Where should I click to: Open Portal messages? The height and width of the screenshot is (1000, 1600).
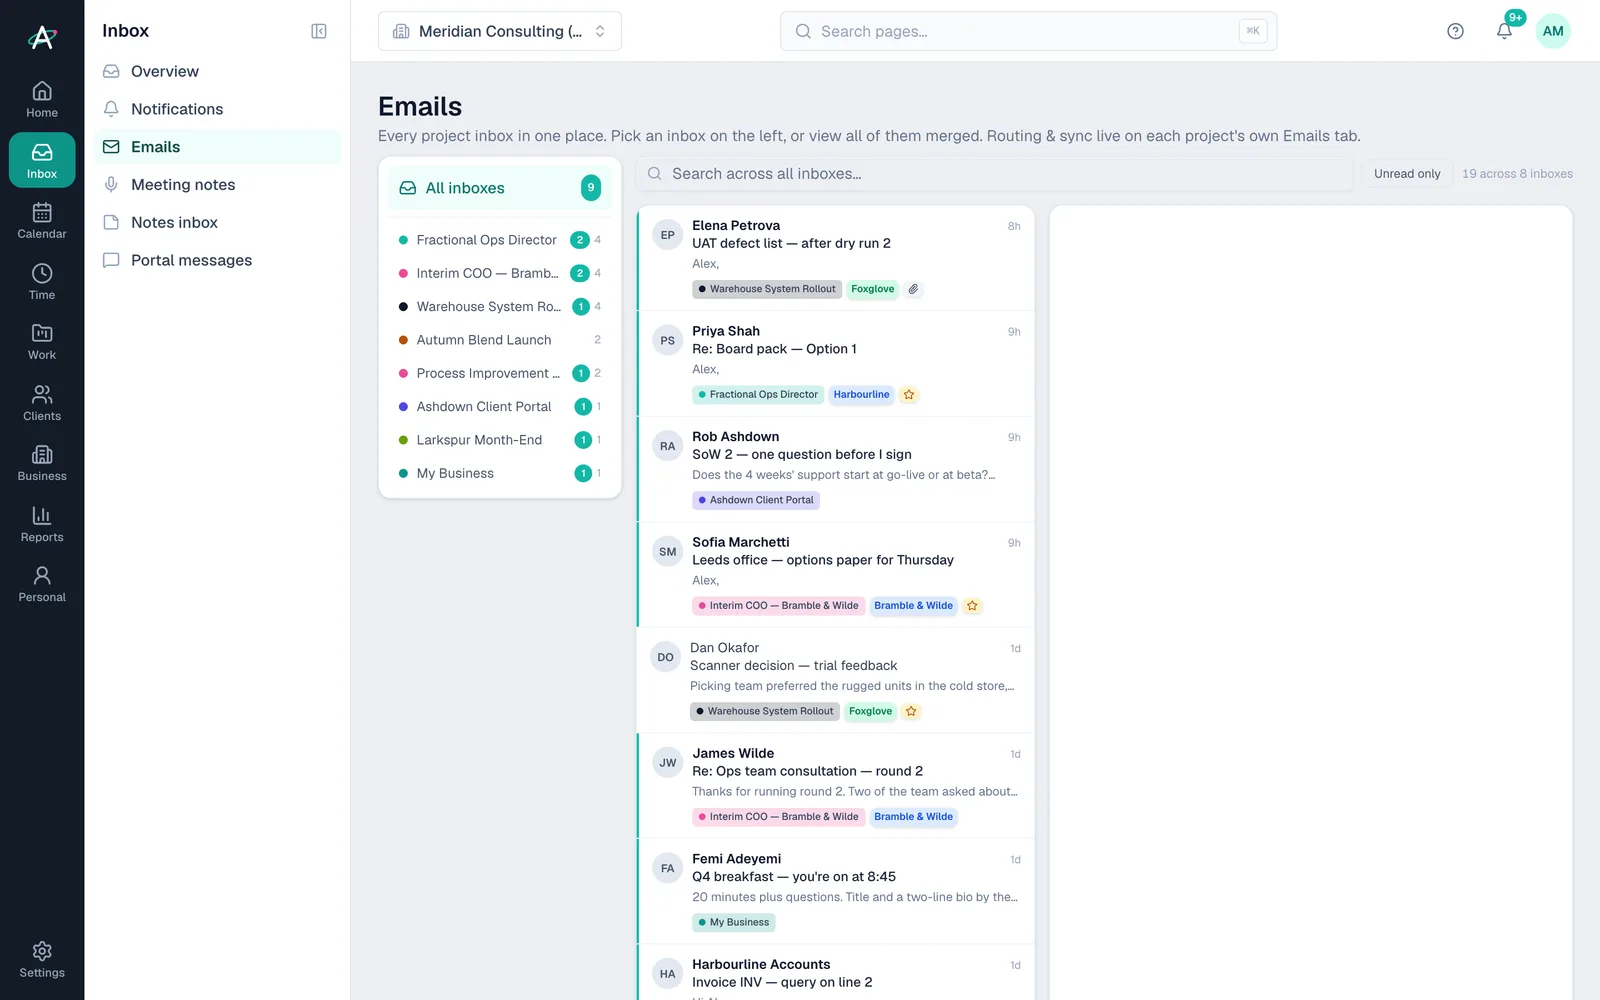click(x=217, y=260)
